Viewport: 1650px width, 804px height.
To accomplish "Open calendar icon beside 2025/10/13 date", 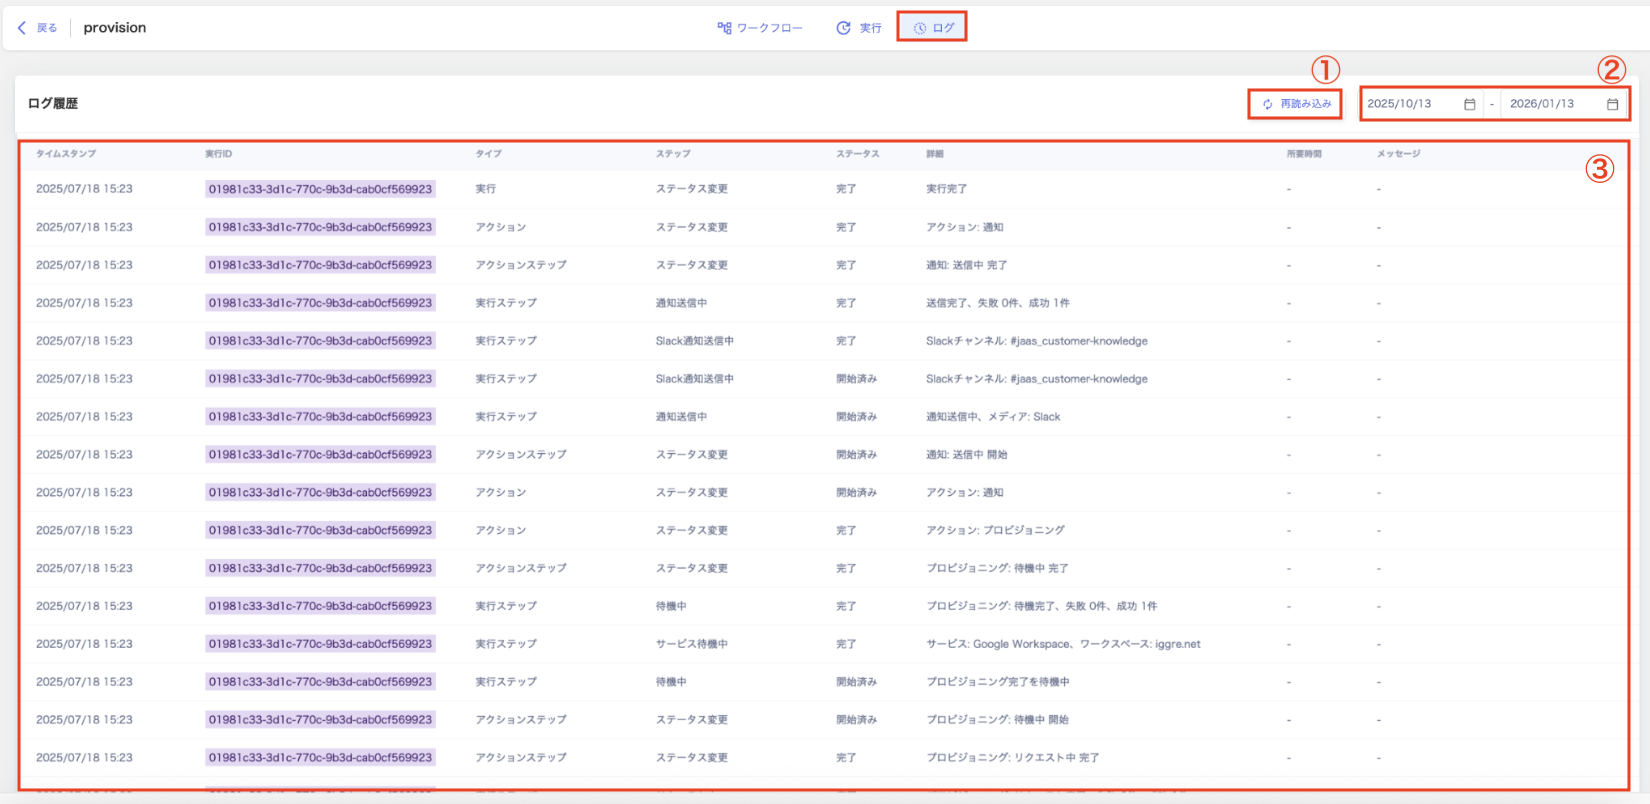I will [1469, 104].
